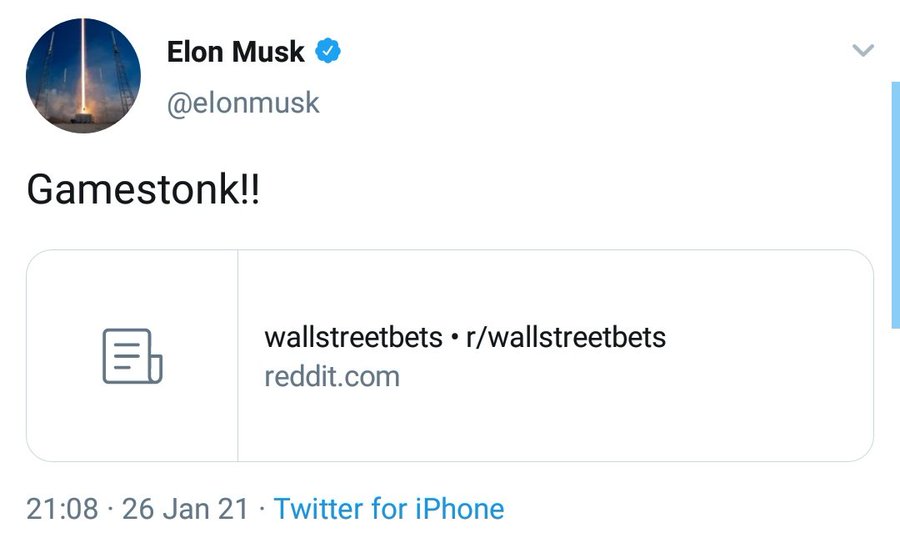
Task: Click the 26 Jan 21 date
Action: 184,509
